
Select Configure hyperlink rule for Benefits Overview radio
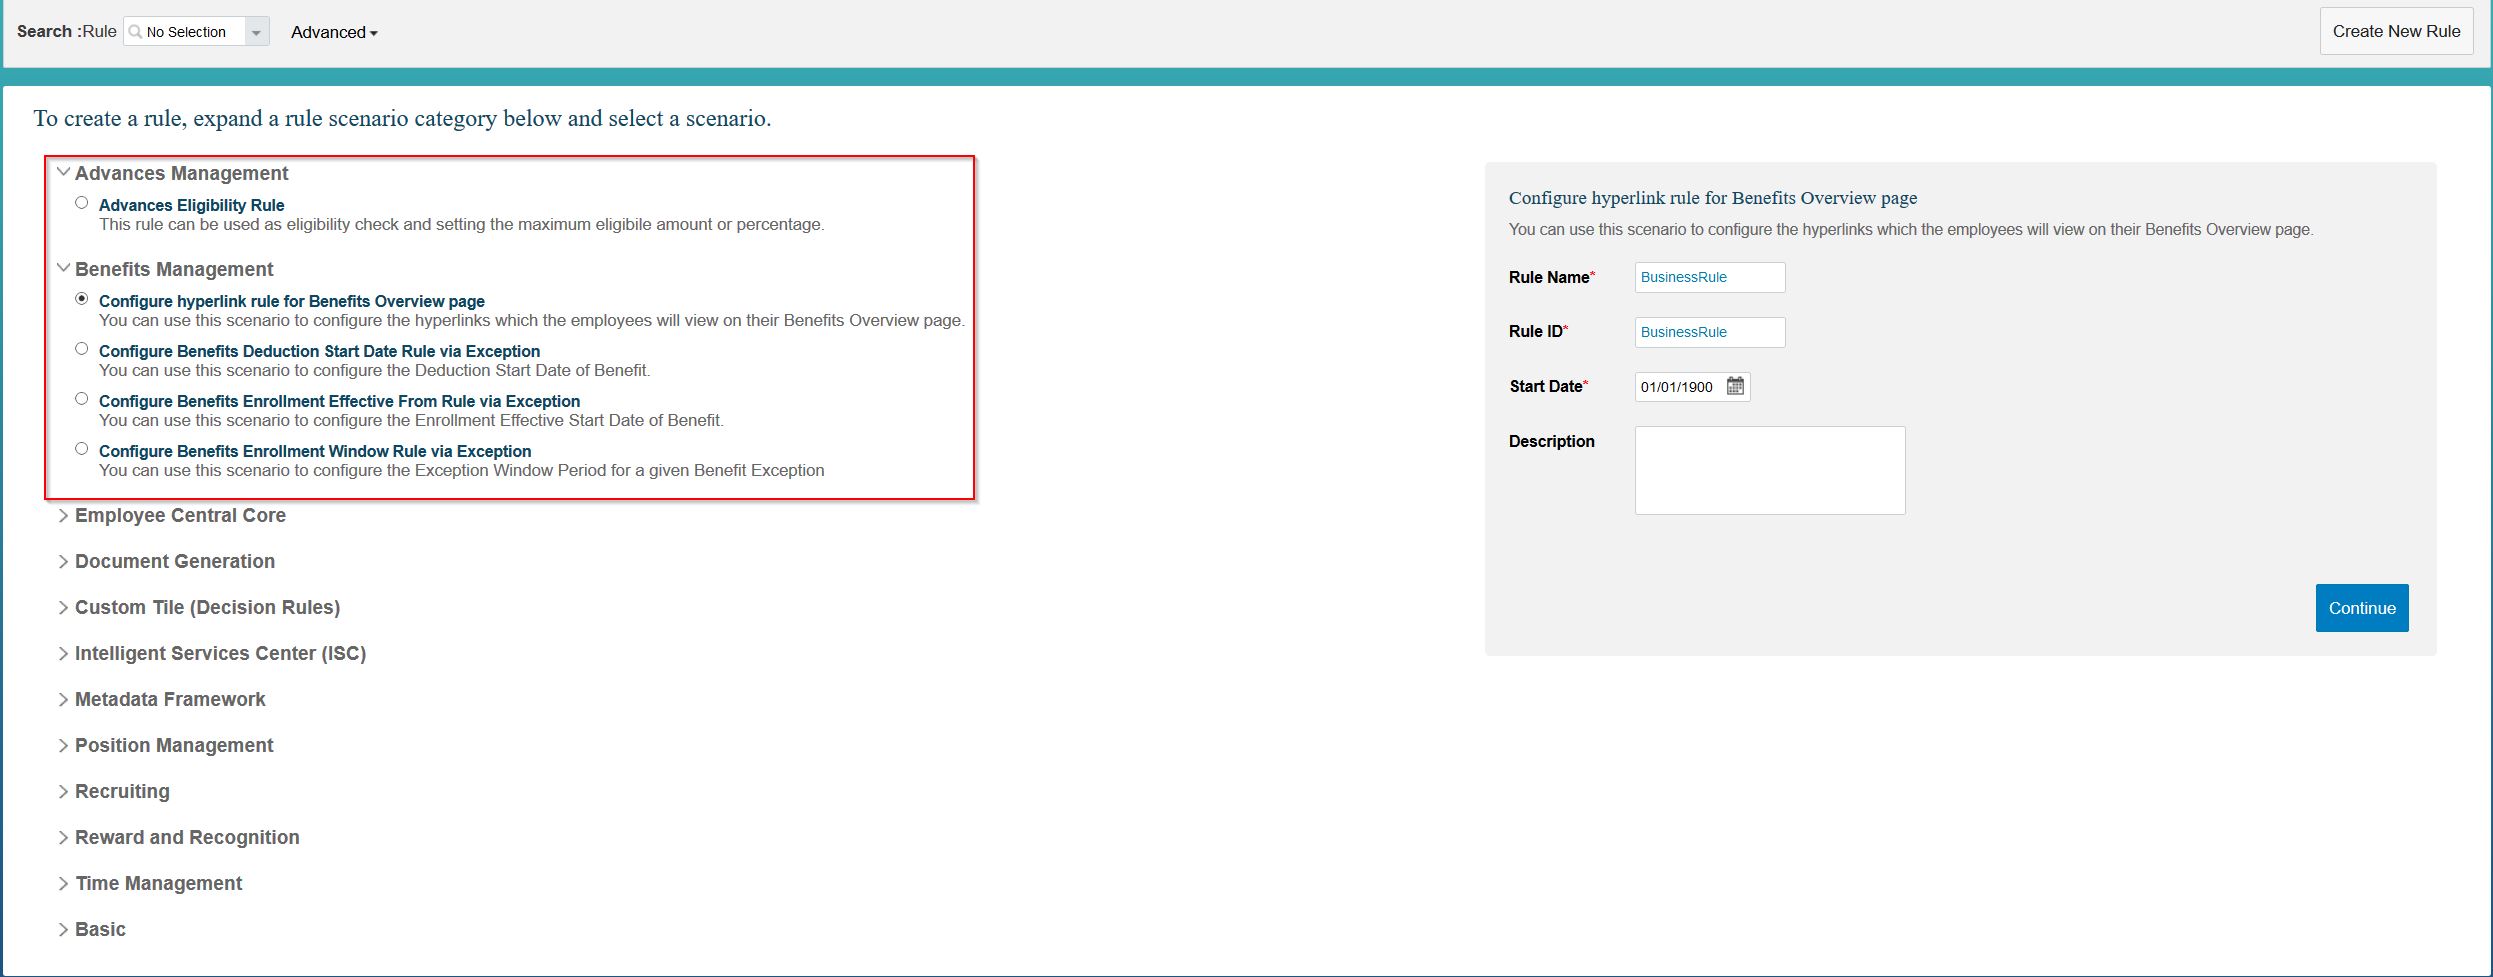(82, 299)
